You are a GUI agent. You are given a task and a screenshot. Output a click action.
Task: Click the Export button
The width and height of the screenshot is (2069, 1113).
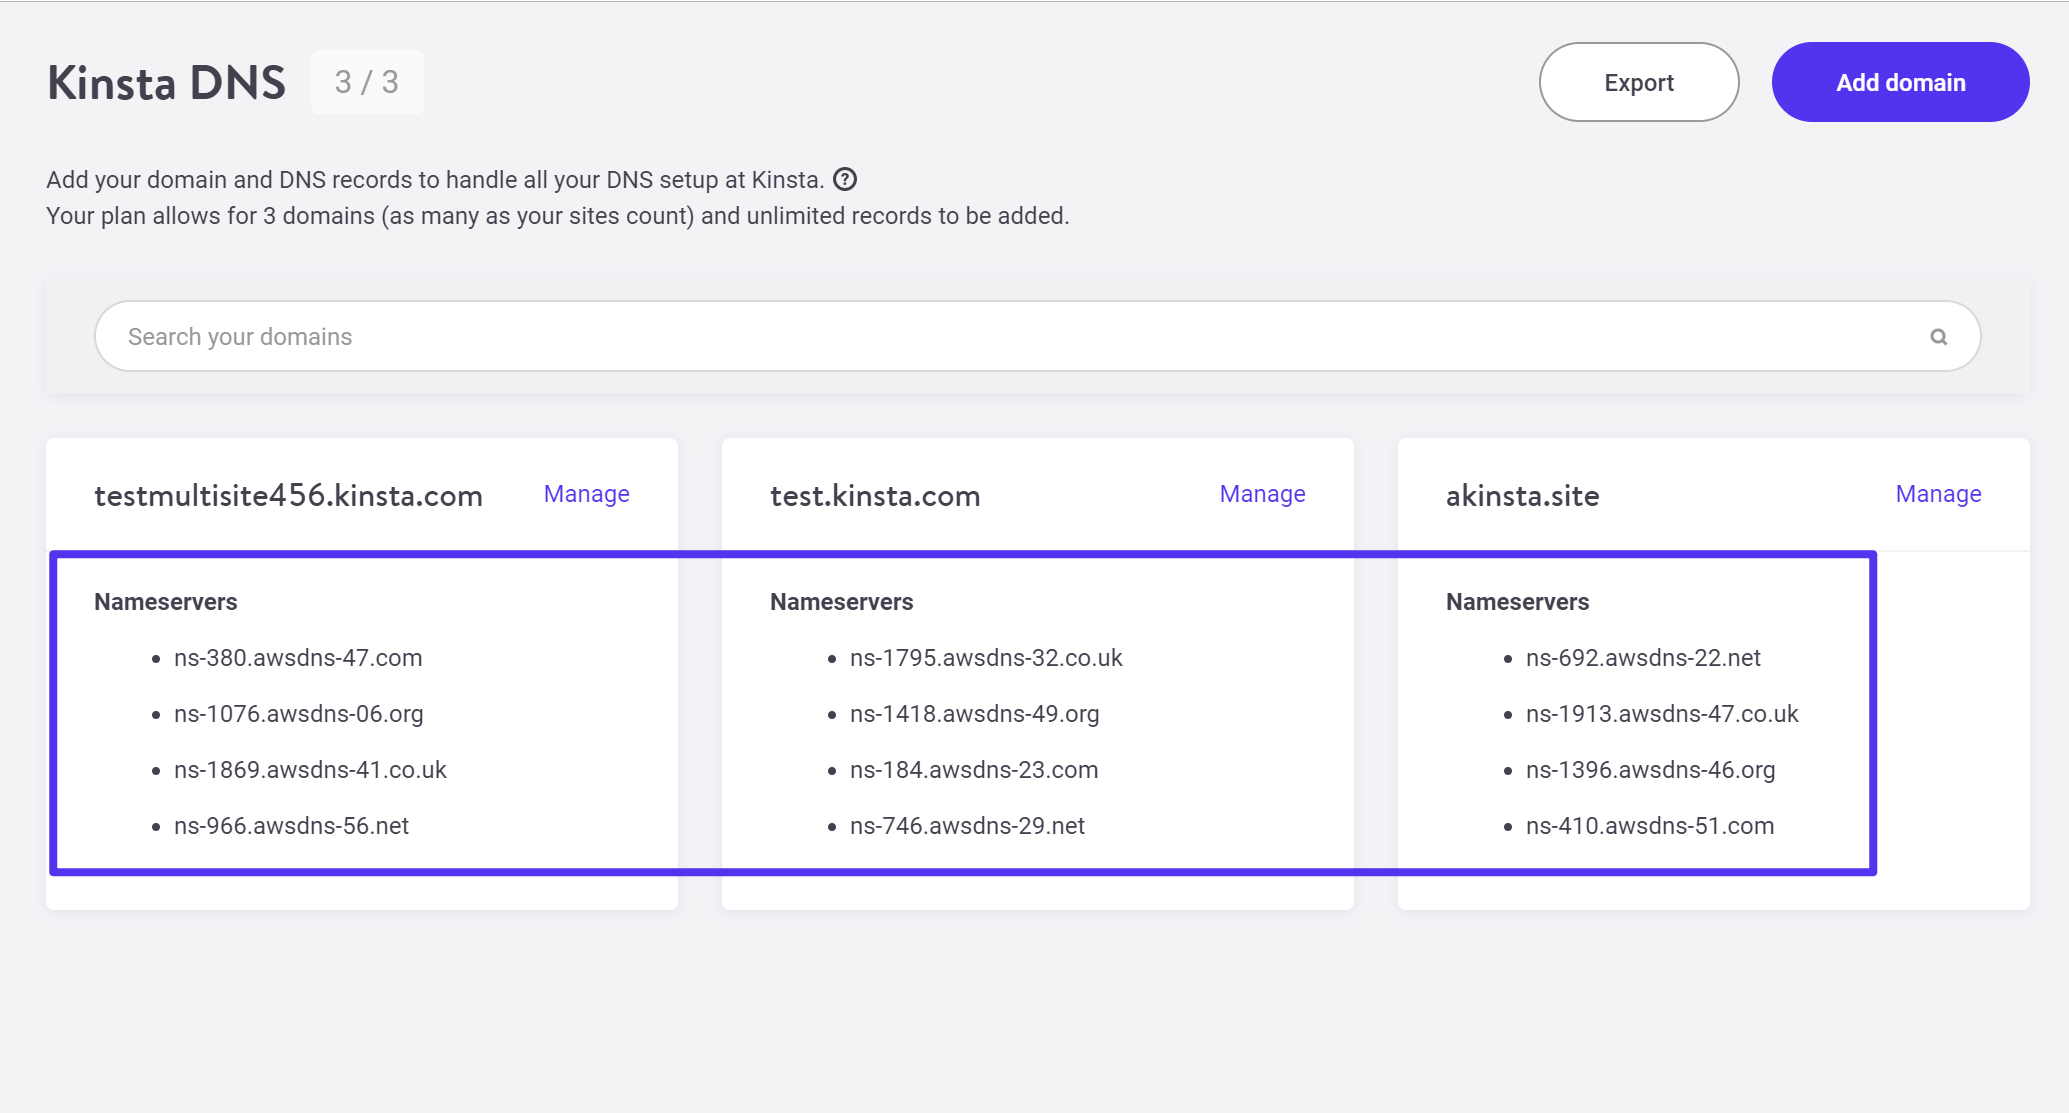[1638, 82]
